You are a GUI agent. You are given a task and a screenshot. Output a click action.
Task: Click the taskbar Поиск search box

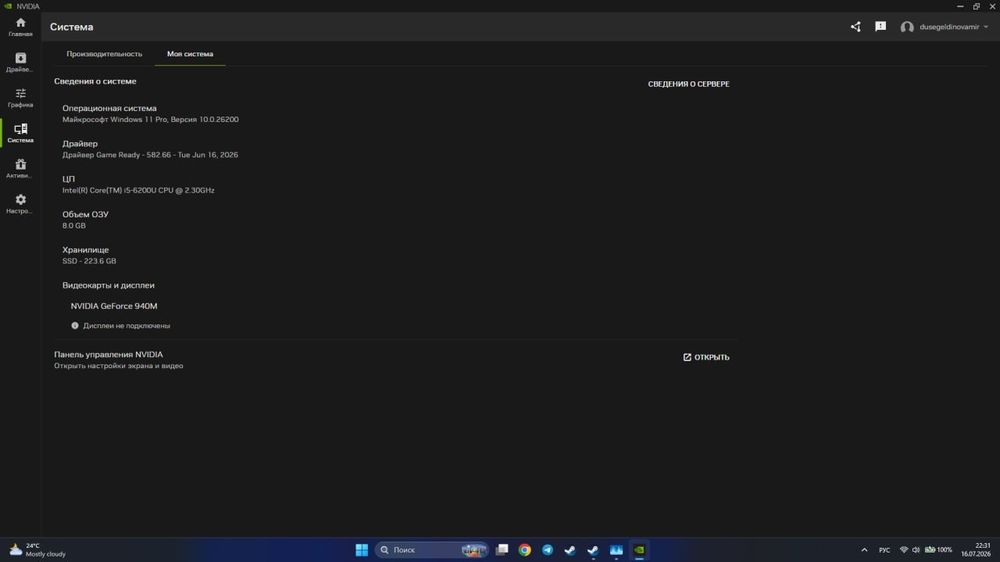tap(432, 550)
